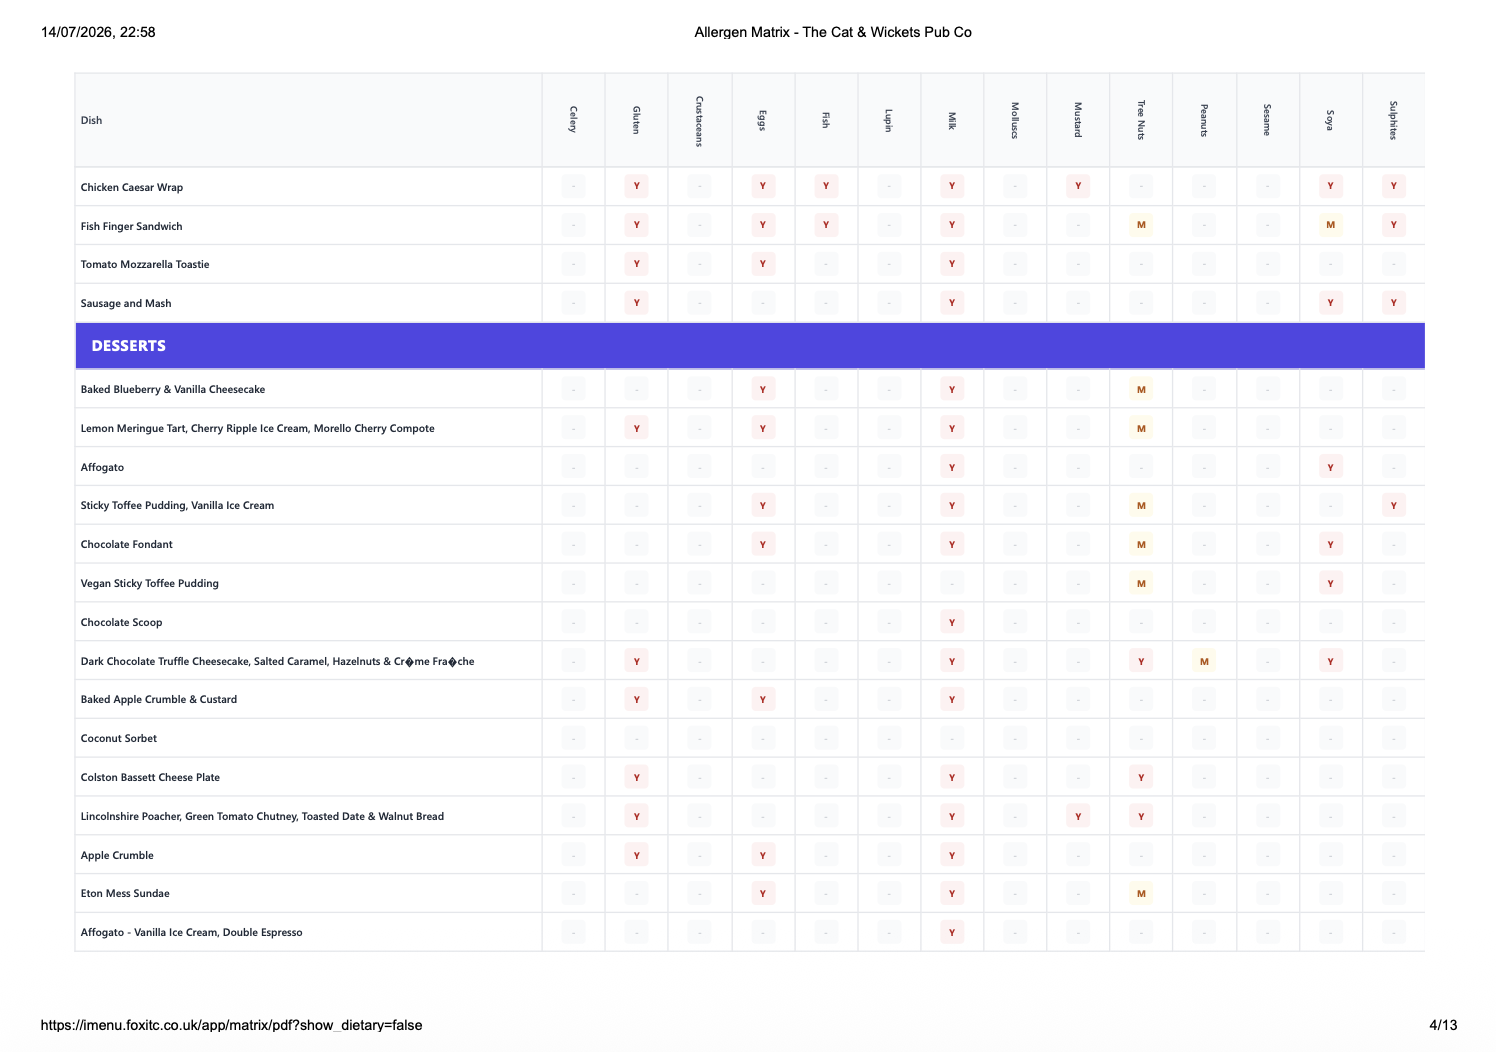Image resolution: width=1496 pixels, height=1052 pixels.
Task: Click the date '14/07/2026, 22:58'
Action: click(x=98, y=32)
